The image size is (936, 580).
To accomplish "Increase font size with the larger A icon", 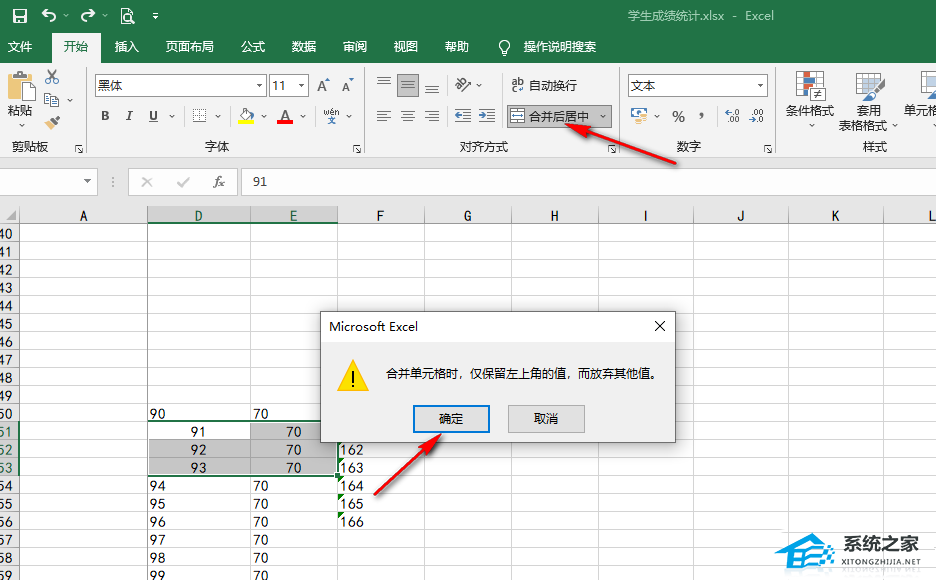I will point(323,86).
